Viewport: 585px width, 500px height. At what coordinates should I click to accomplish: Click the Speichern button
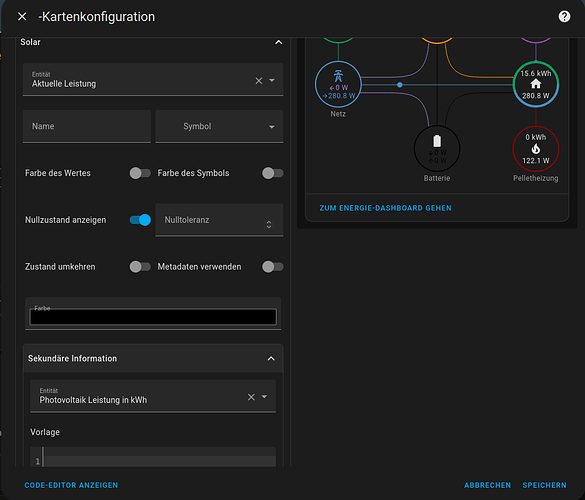[544, 485]
